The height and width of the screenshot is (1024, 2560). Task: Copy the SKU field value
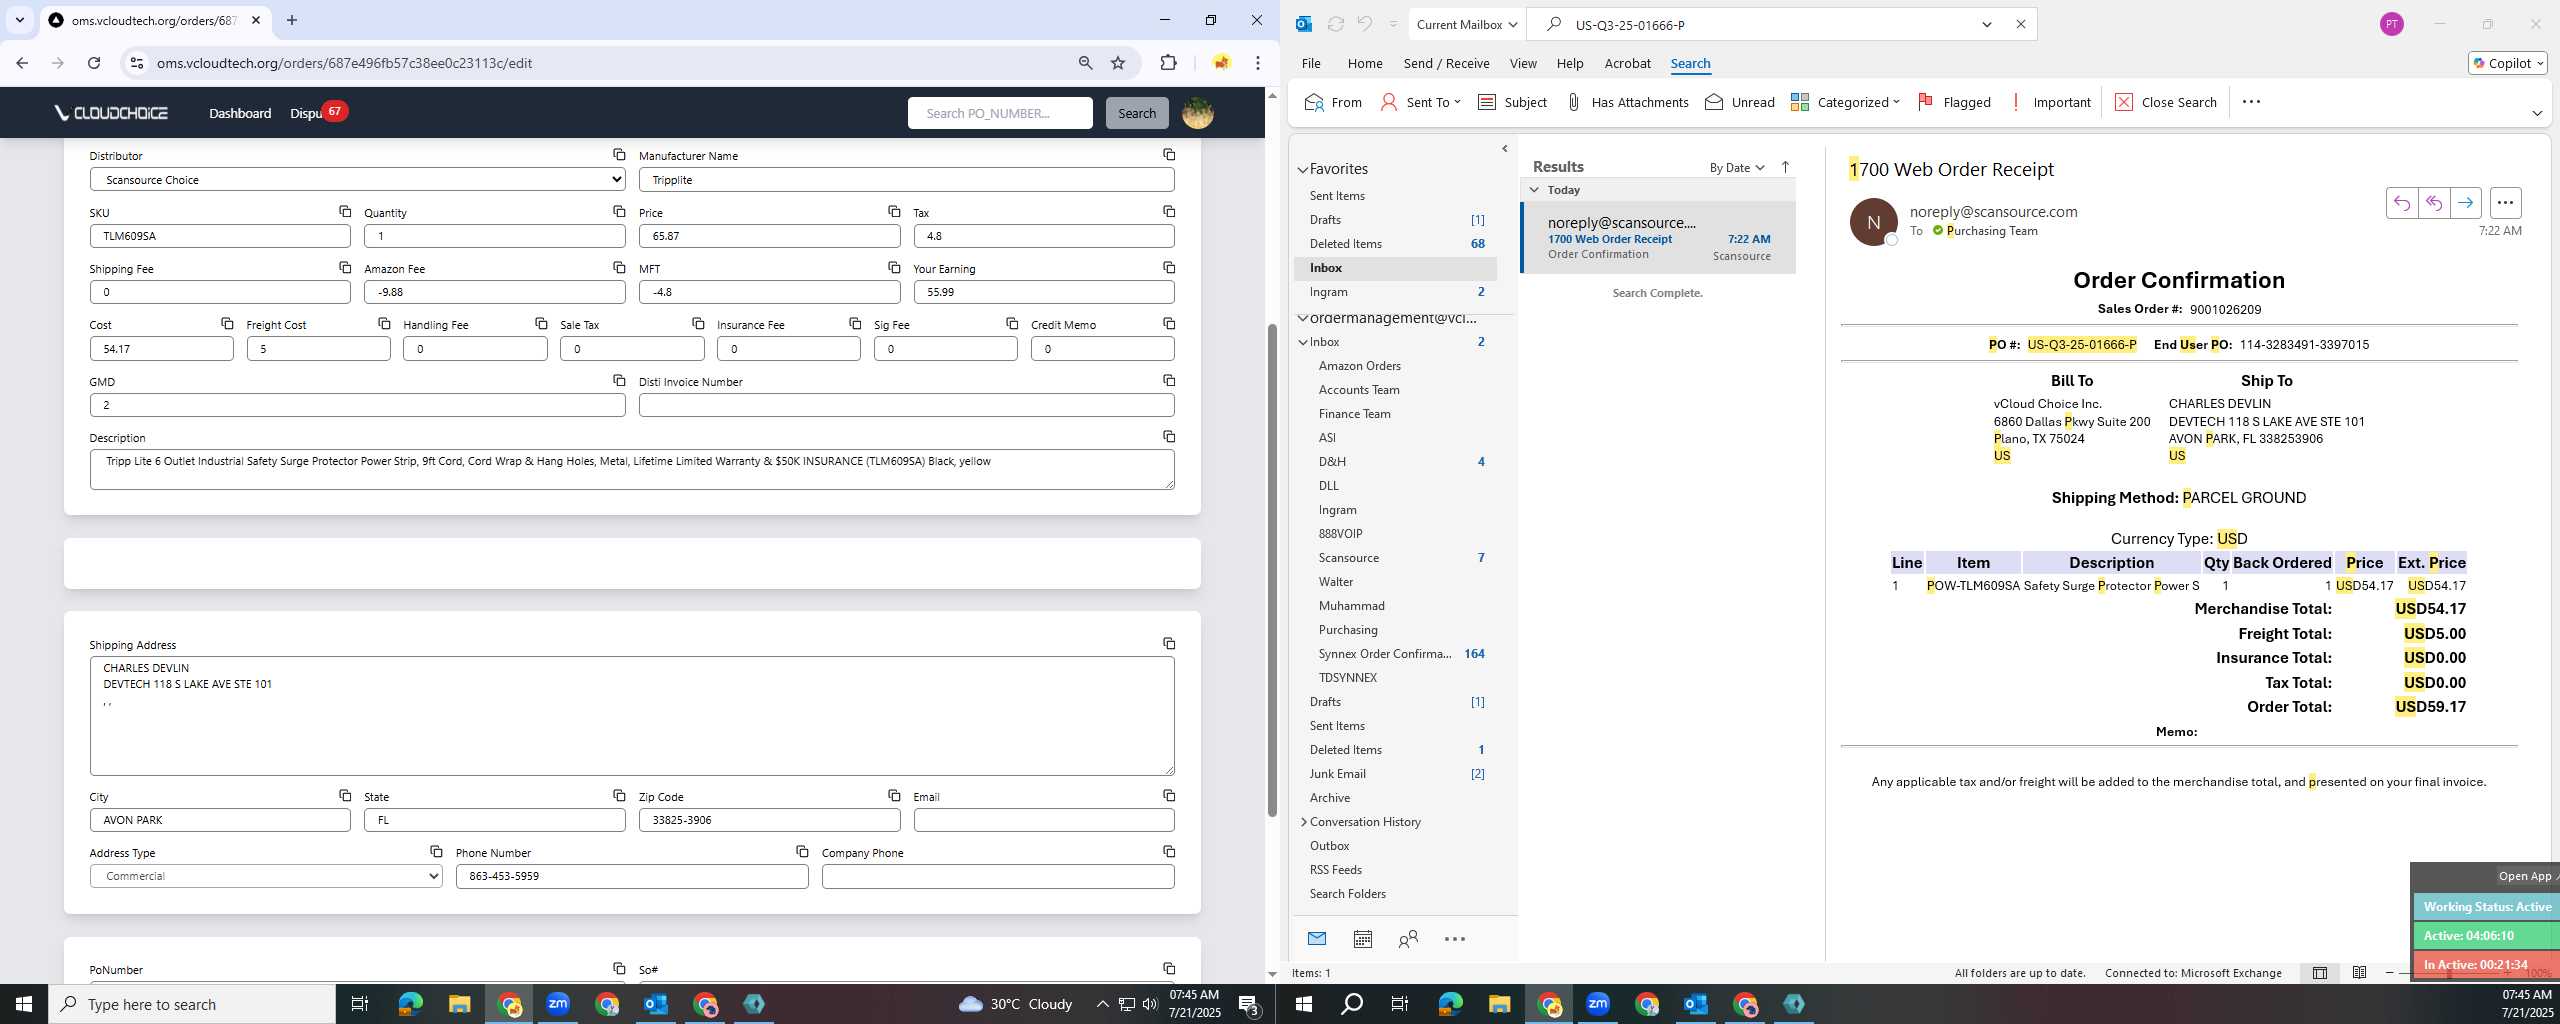345,212
